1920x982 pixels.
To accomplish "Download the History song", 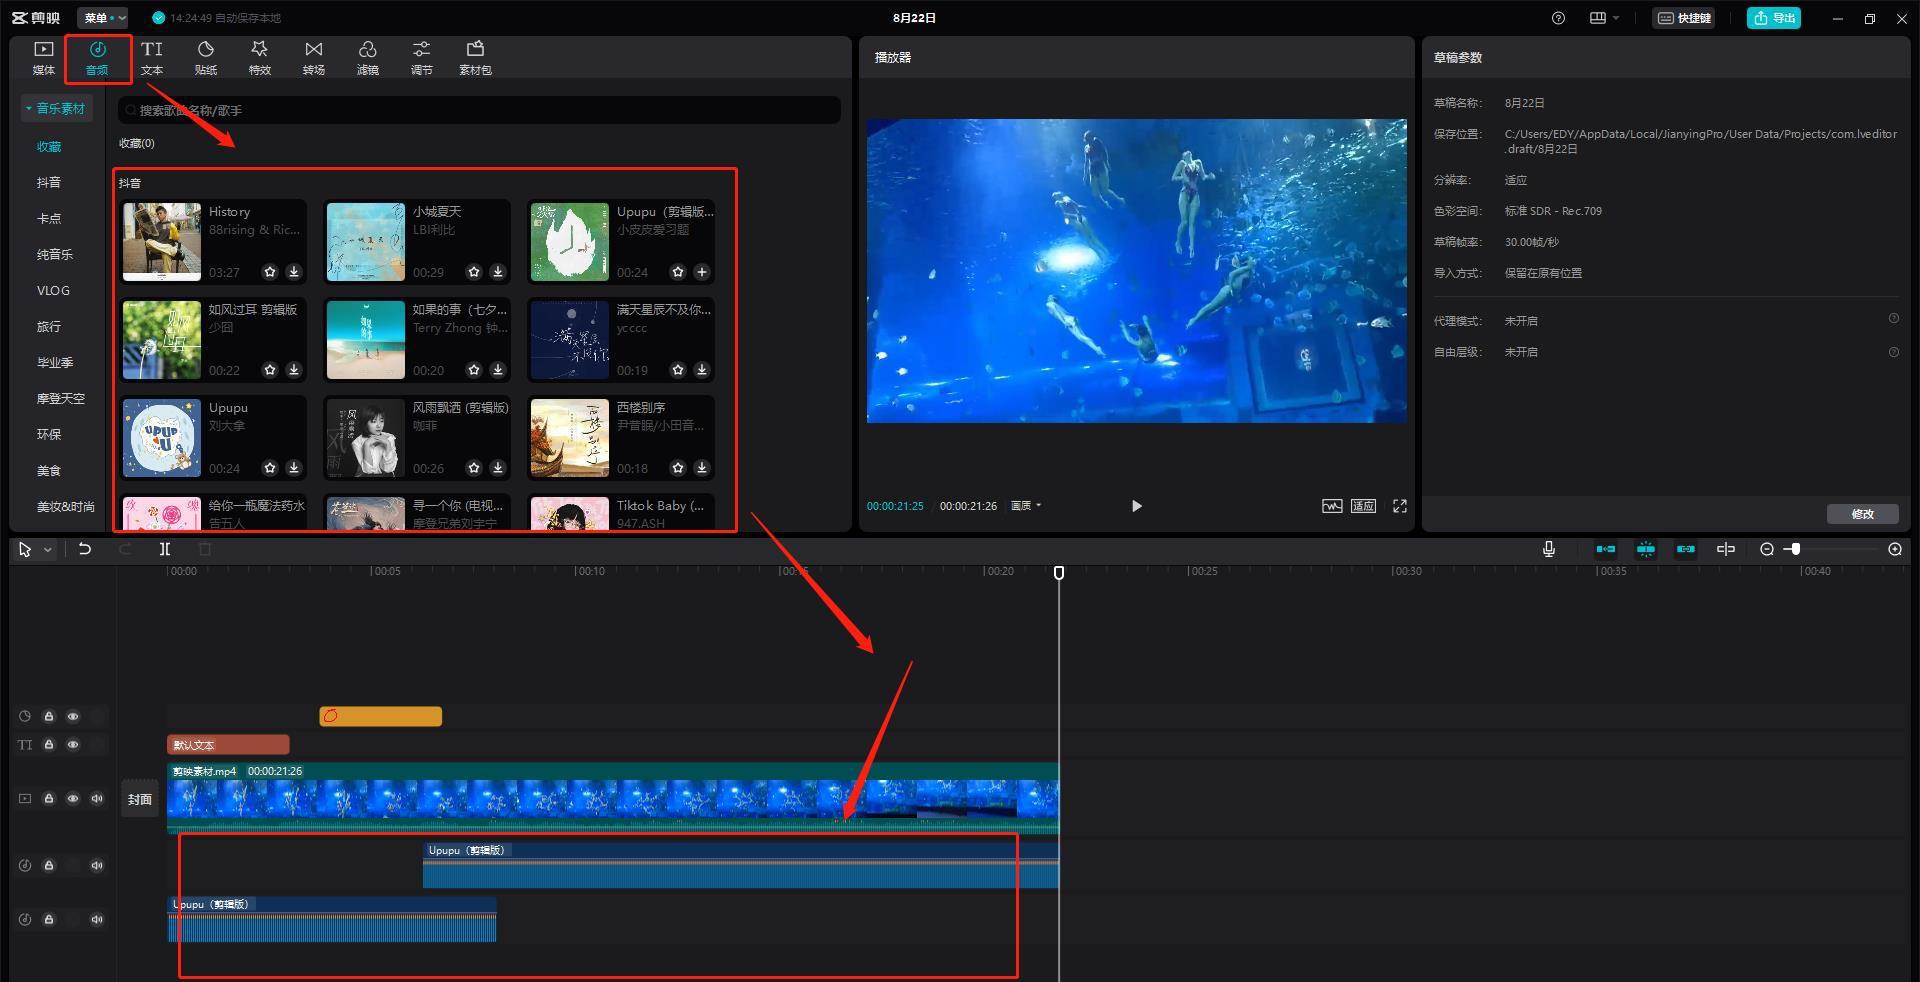I will click(294, 272).
